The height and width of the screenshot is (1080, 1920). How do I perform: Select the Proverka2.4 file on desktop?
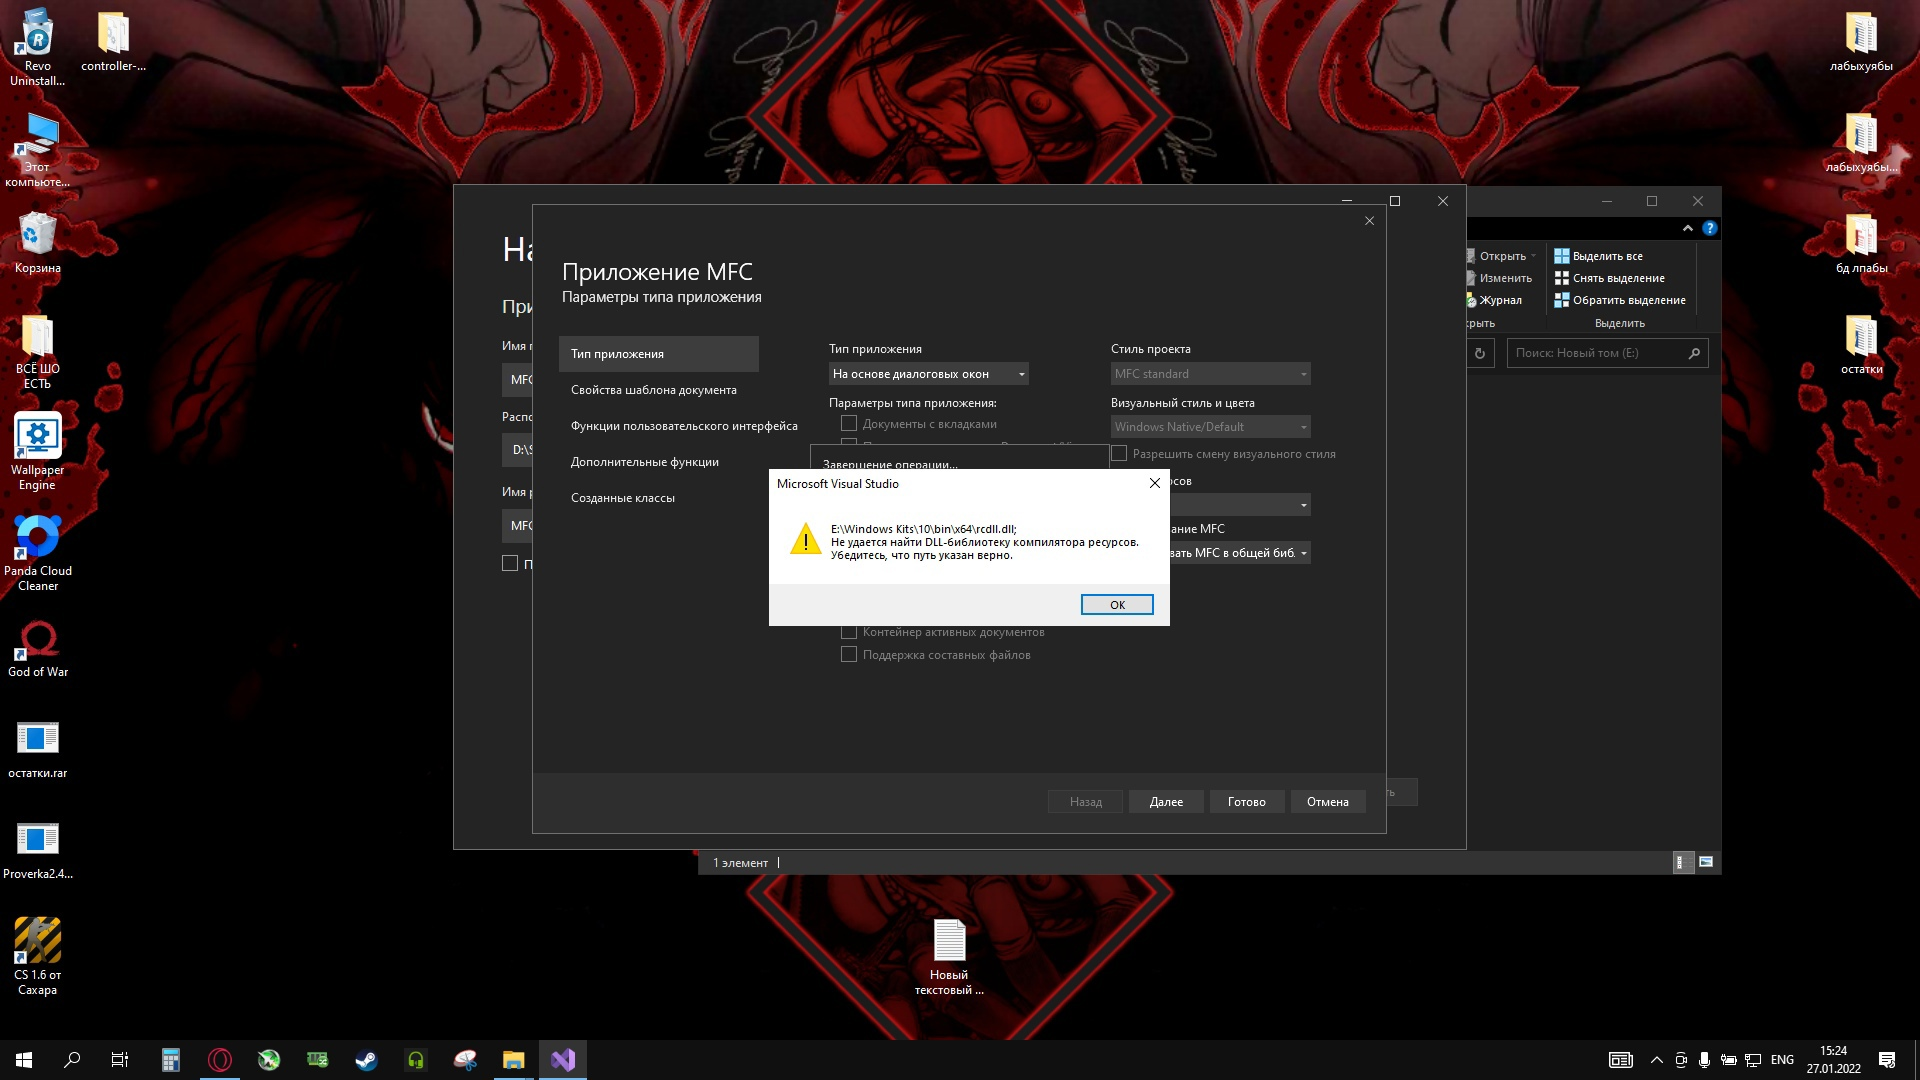click(x=38, y=850)
